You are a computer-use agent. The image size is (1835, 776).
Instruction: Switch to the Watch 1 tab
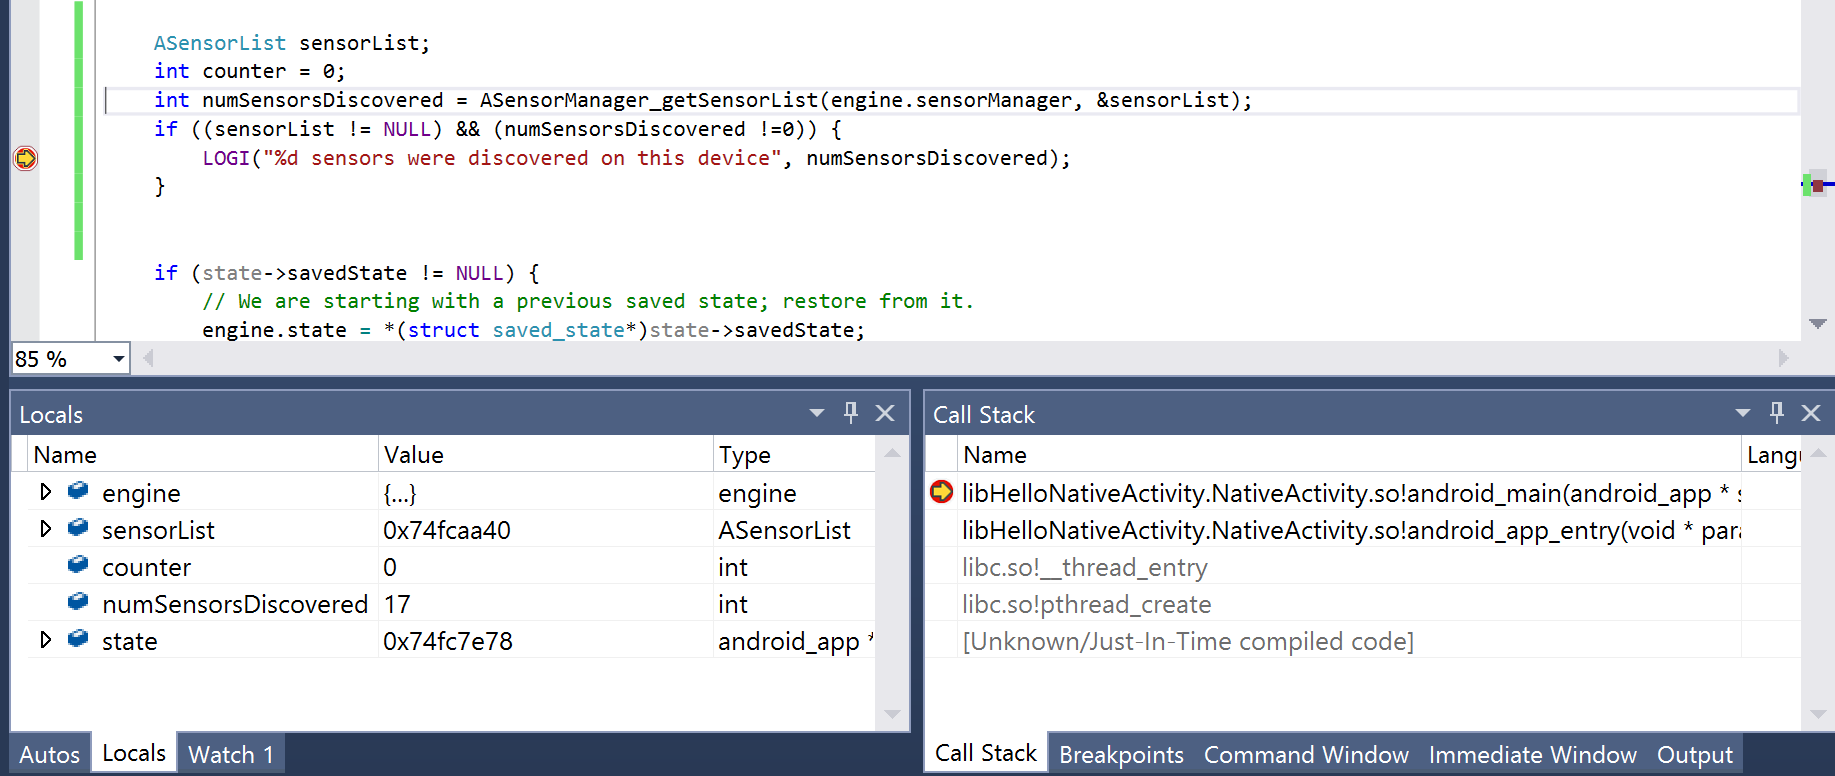(x=231, y=755)
